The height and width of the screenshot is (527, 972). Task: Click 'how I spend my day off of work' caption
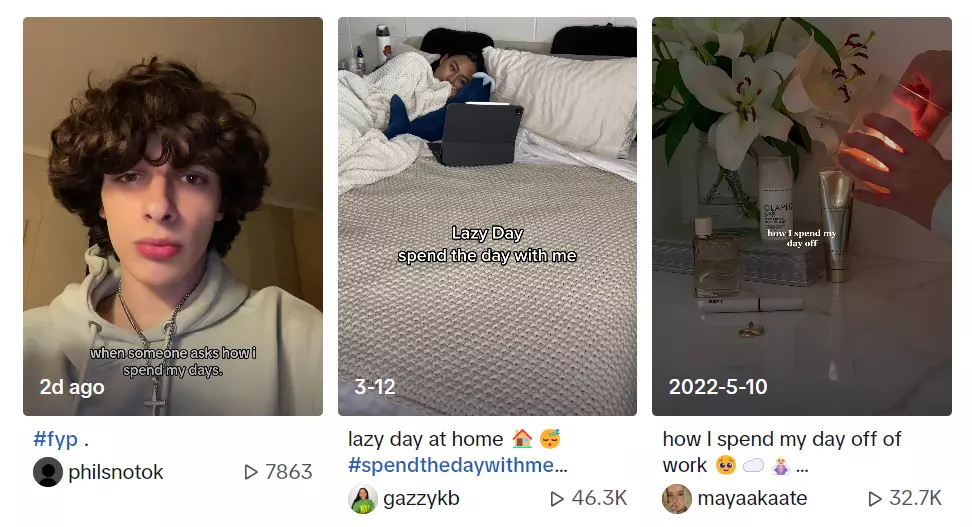pos(782,452)
